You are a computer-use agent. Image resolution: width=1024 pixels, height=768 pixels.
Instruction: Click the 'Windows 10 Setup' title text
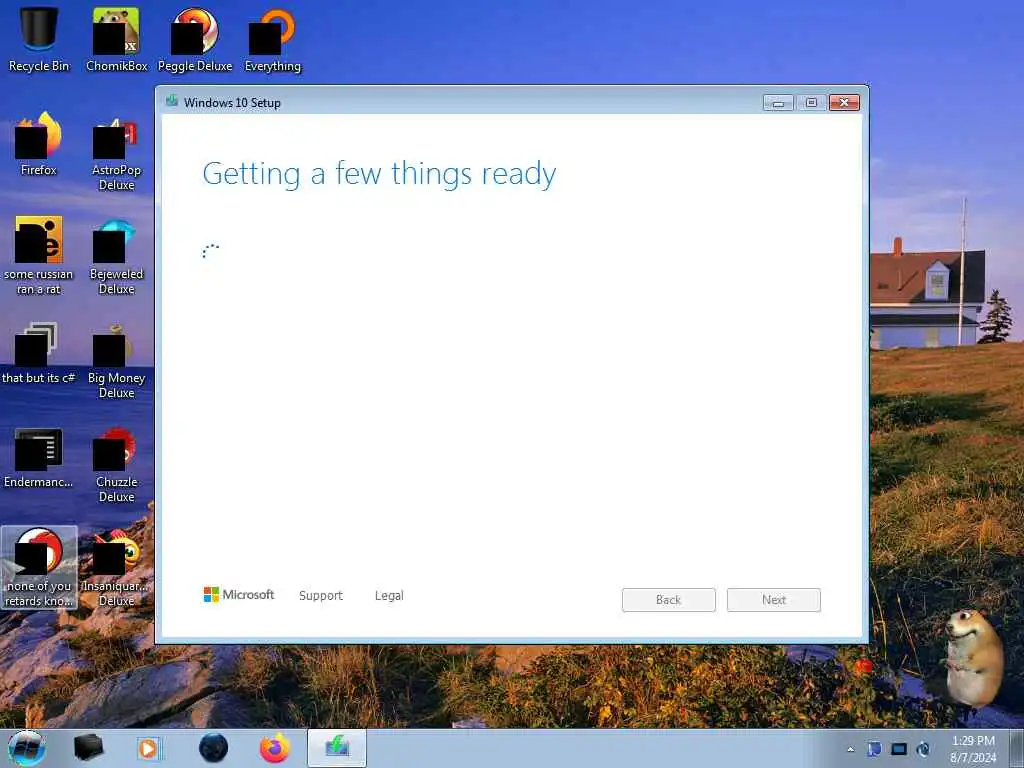coord(232,103)
